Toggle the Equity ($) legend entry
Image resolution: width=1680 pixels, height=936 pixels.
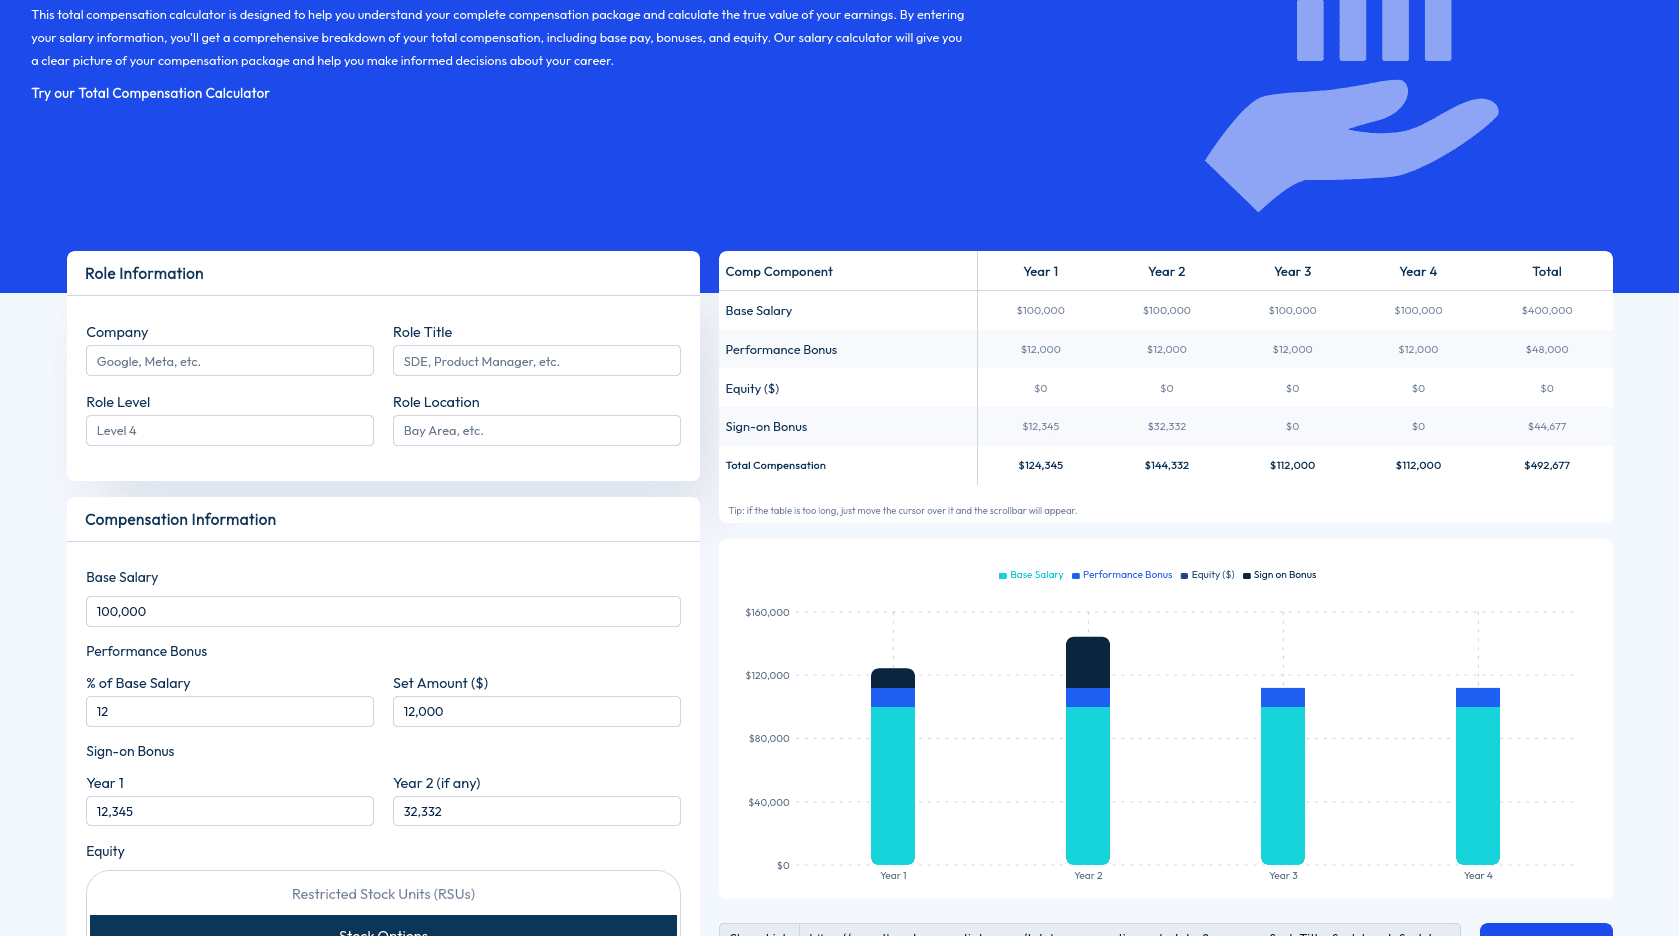pyautogui.click(x=1207, y=575)
